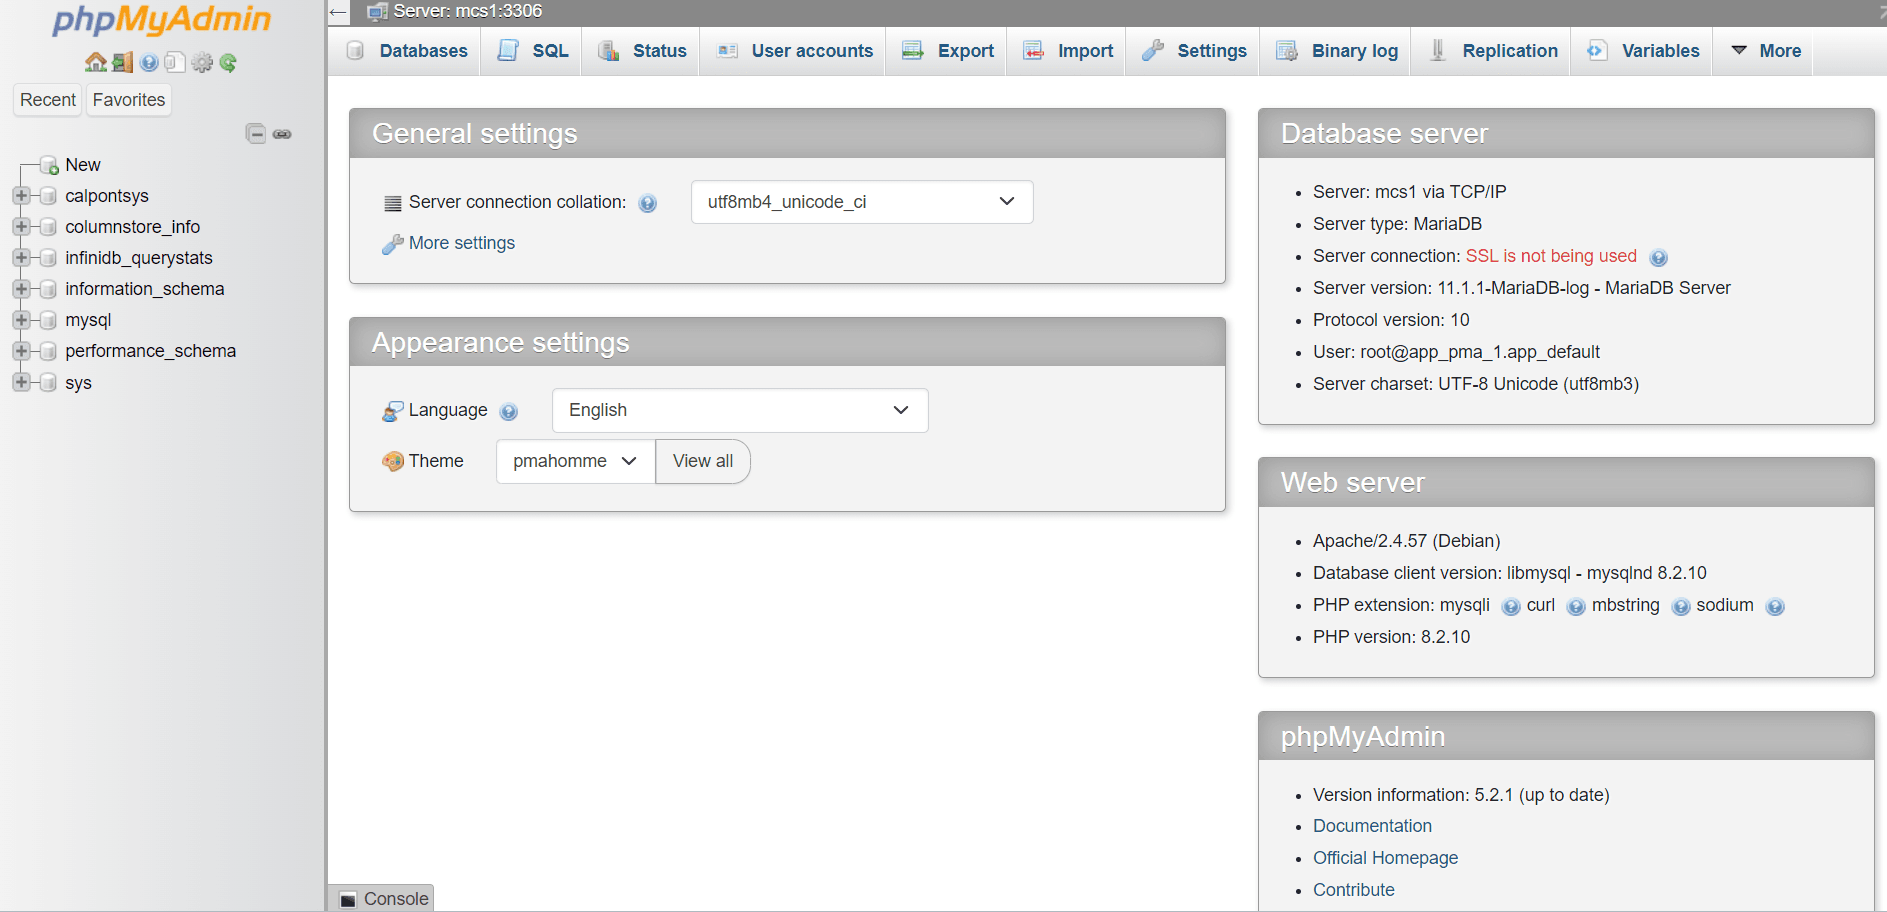Expand the performance_schema database node
This screenshot has width=1887, height=912.
(x=21, y=351)
